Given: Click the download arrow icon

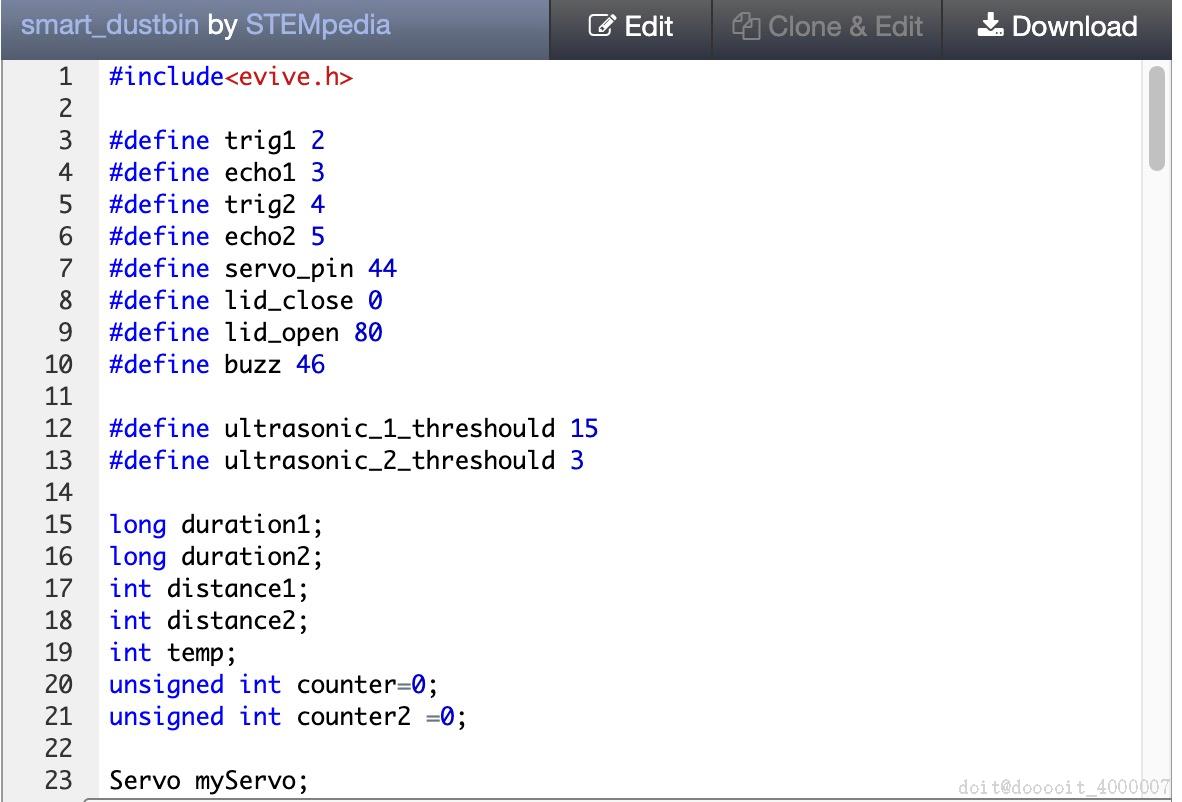Looking at the screenshot, I should 991,25.
